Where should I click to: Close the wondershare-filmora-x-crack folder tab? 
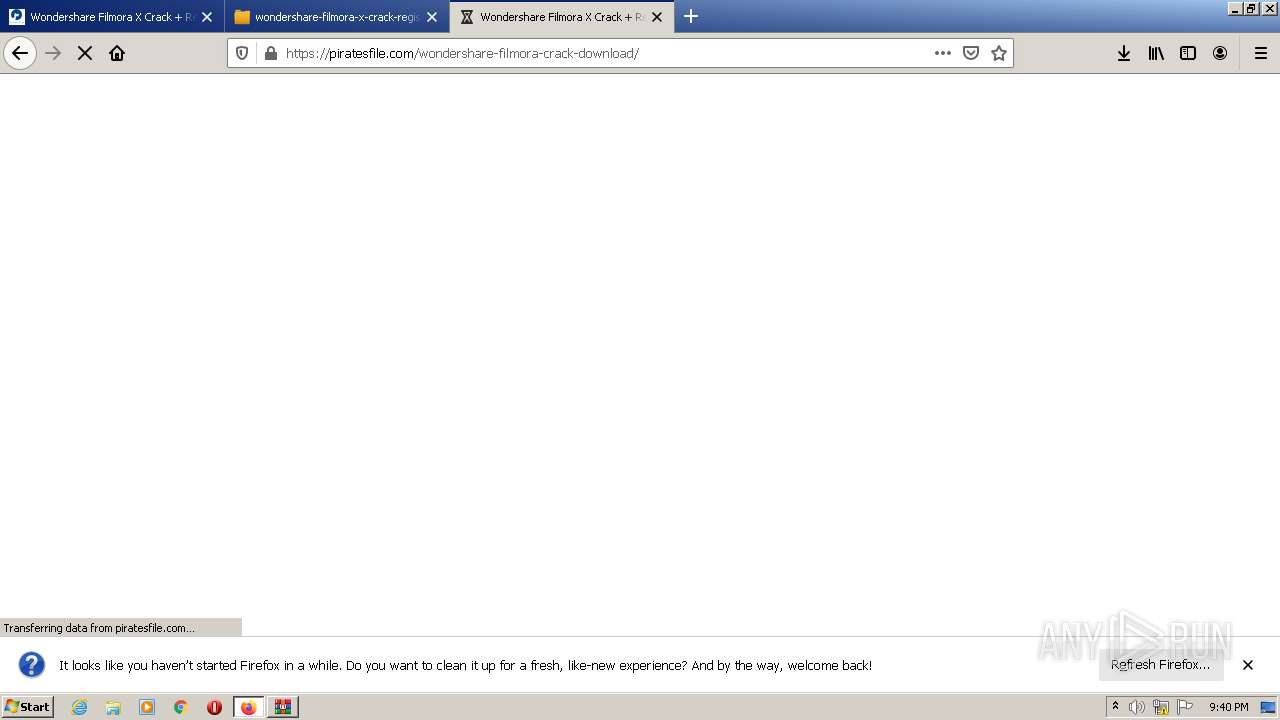tap(432, 17)
